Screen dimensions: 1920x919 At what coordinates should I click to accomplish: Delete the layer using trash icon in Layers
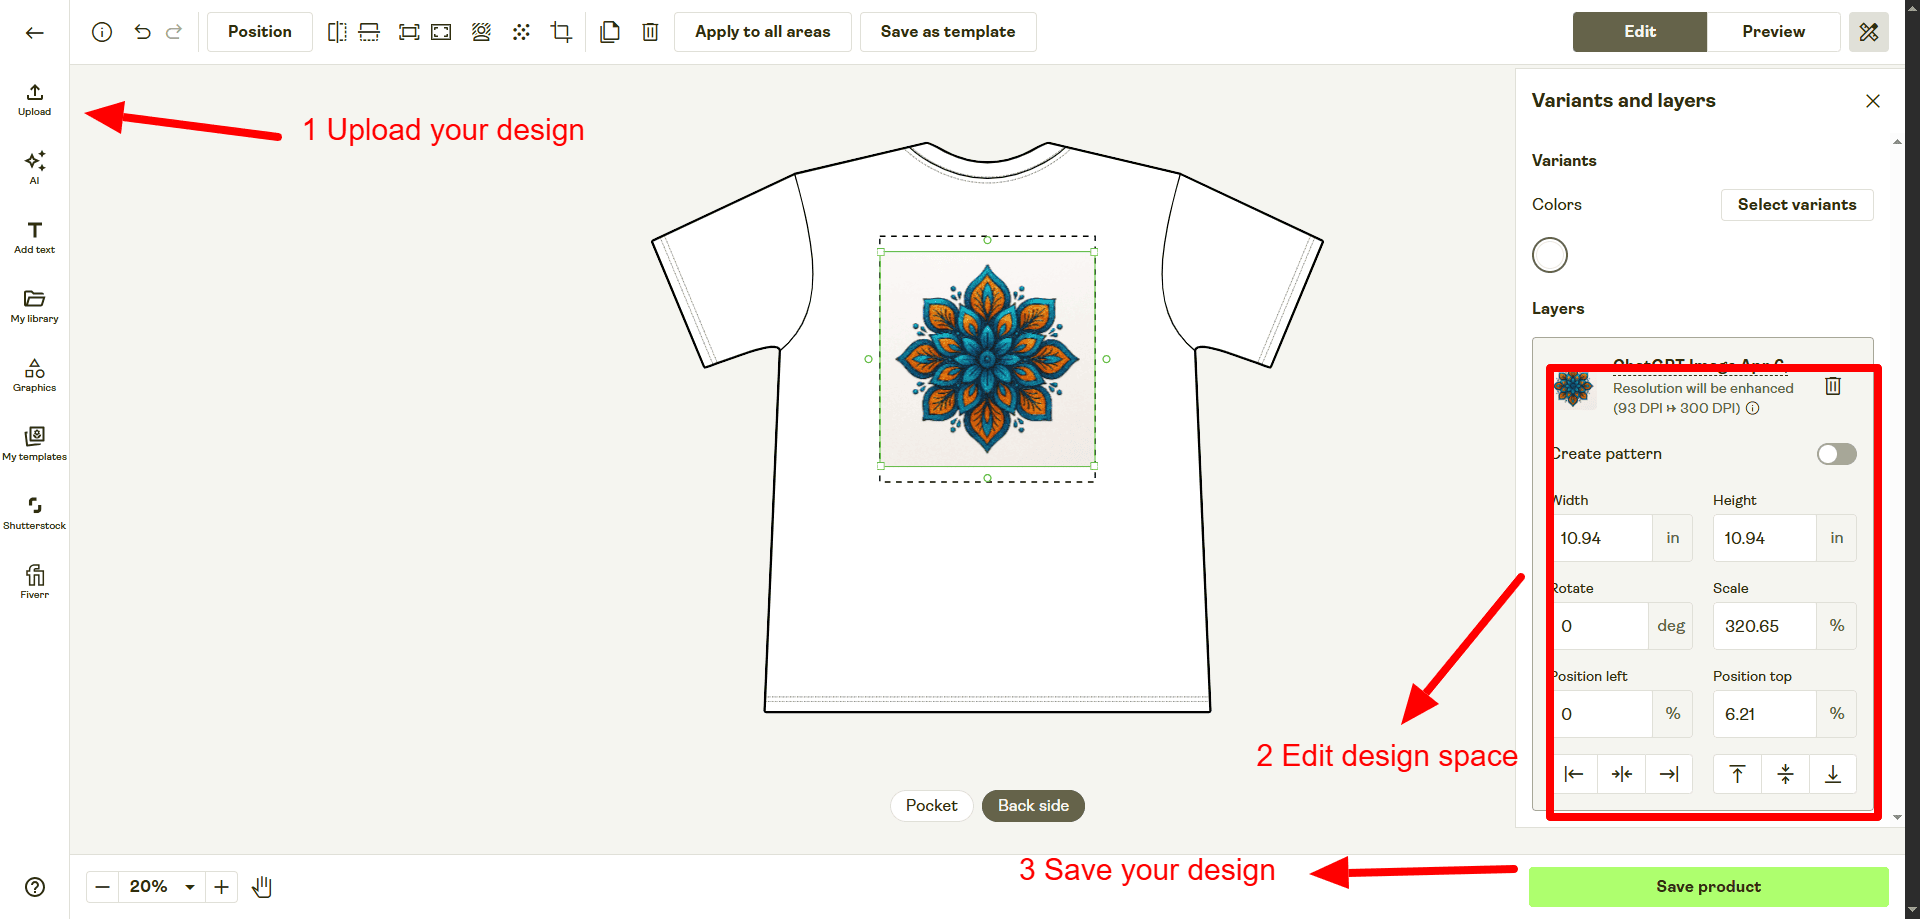pos(1832,387)
